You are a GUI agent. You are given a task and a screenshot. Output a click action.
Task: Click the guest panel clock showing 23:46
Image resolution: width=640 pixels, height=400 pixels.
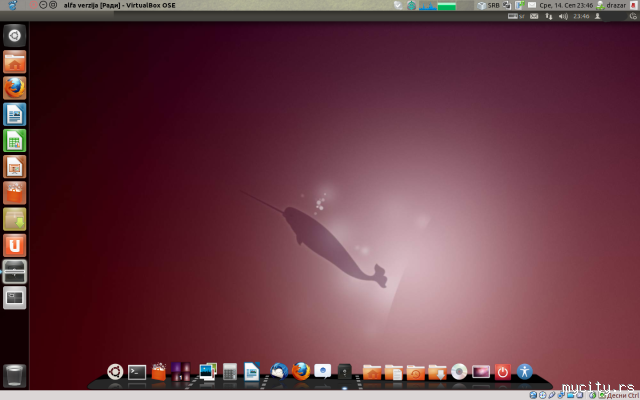click(x=581, y=16)
